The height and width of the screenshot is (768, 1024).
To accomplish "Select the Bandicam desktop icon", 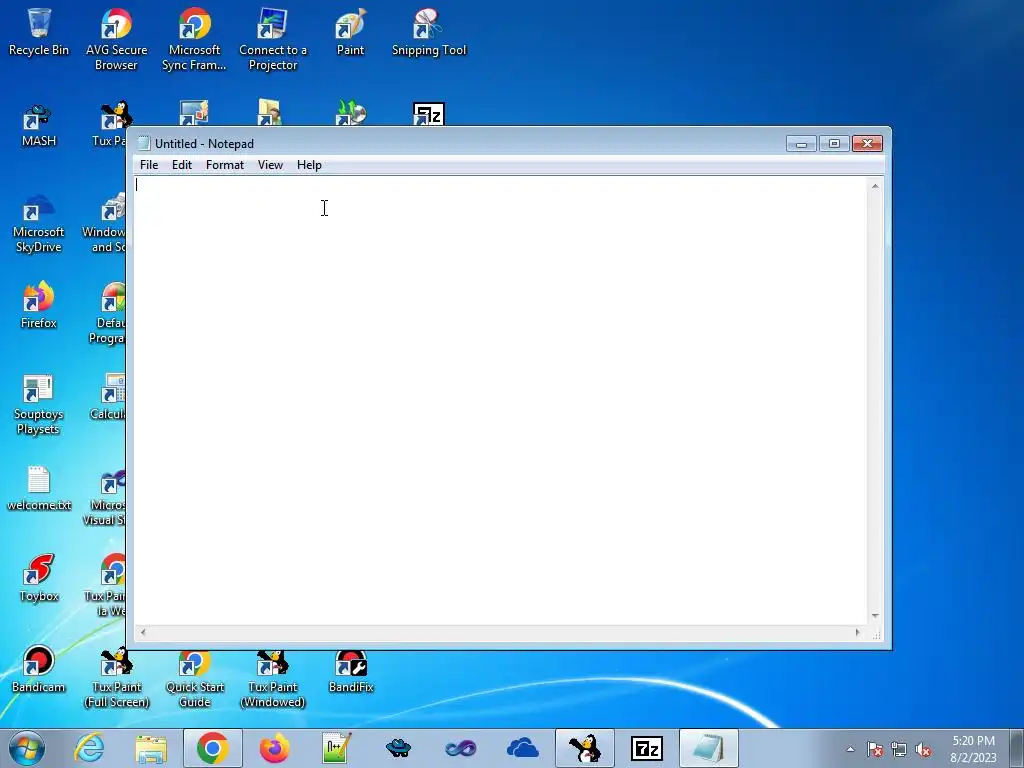I will point(39,669).
